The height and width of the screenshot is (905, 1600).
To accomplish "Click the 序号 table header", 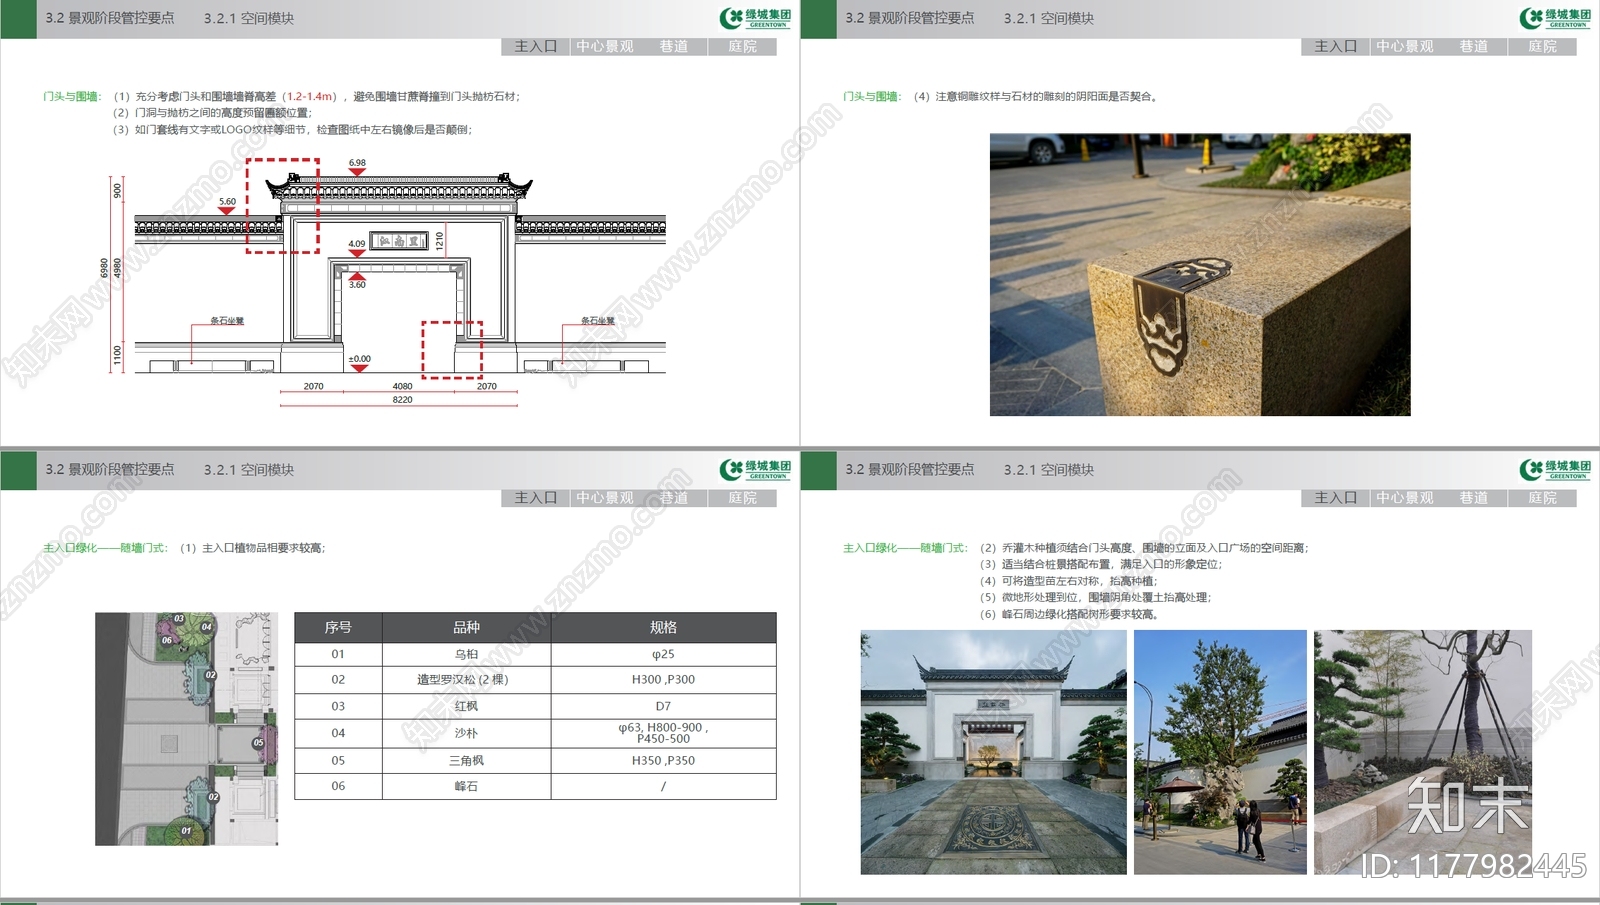I will 338,628.
